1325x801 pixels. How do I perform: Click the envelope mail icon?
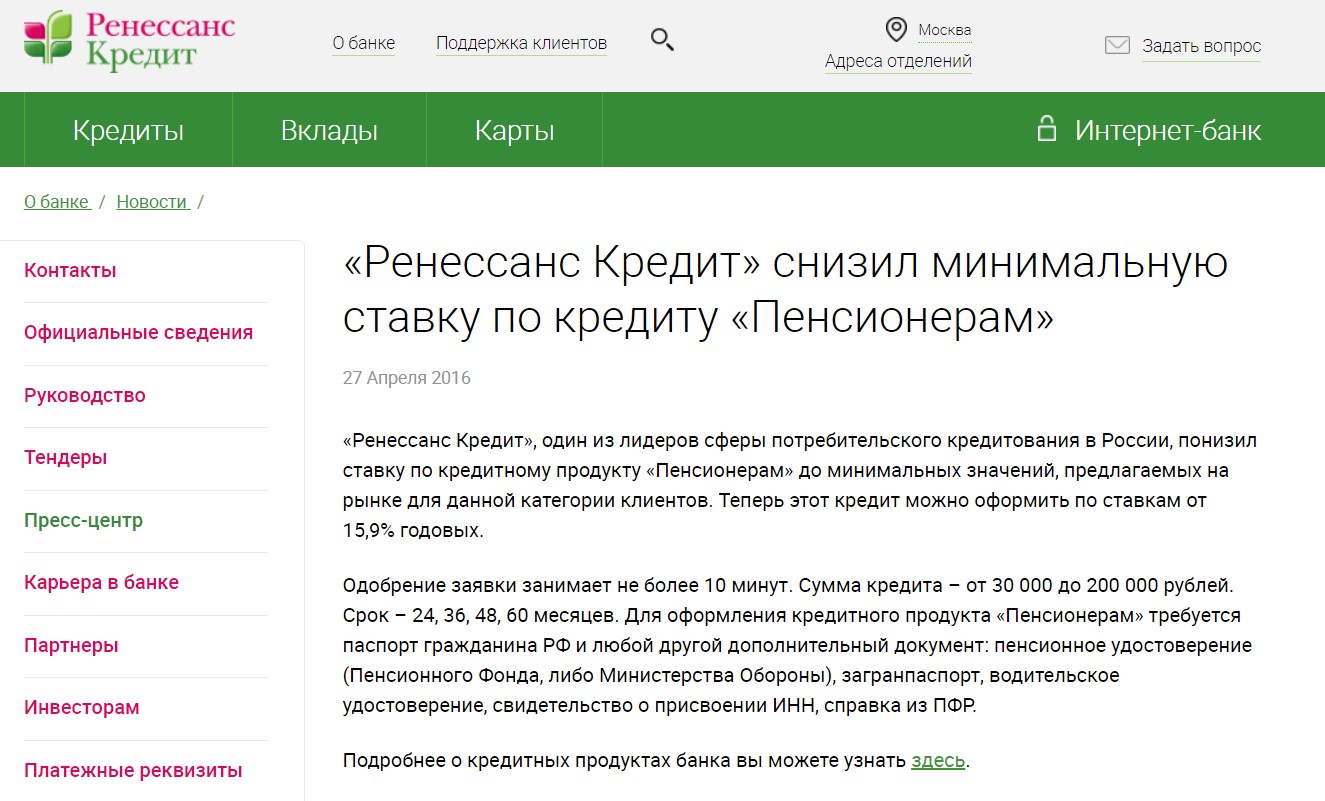coord(1117,45)
